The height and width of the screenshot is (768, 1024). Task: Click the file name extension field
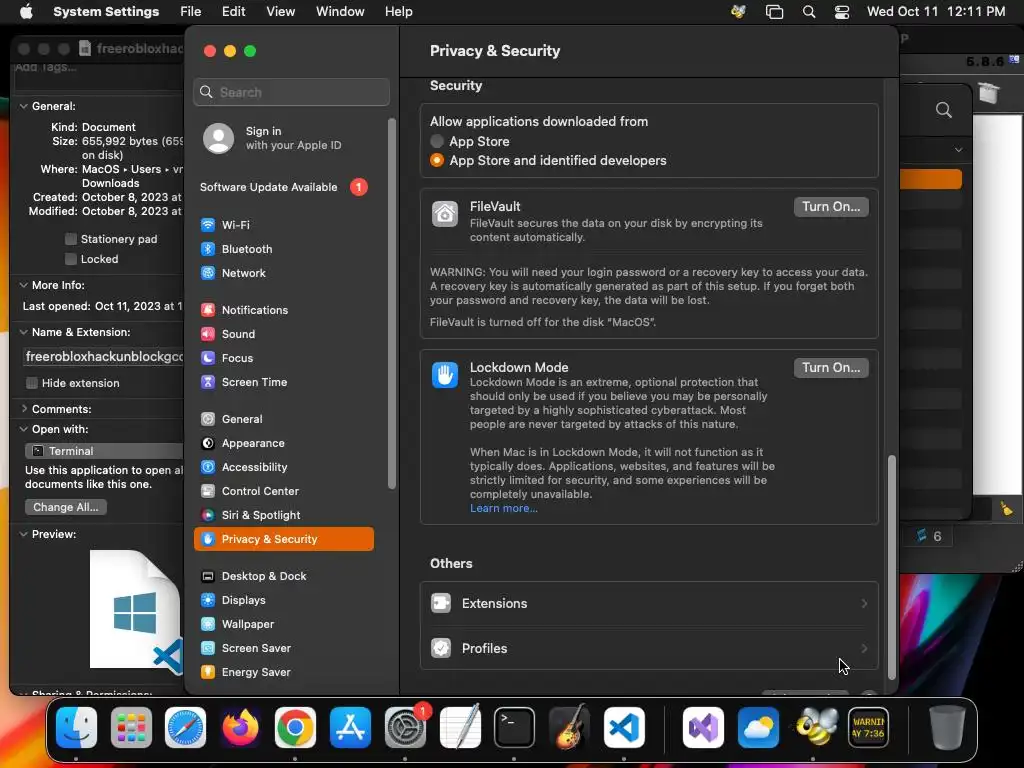103,357
